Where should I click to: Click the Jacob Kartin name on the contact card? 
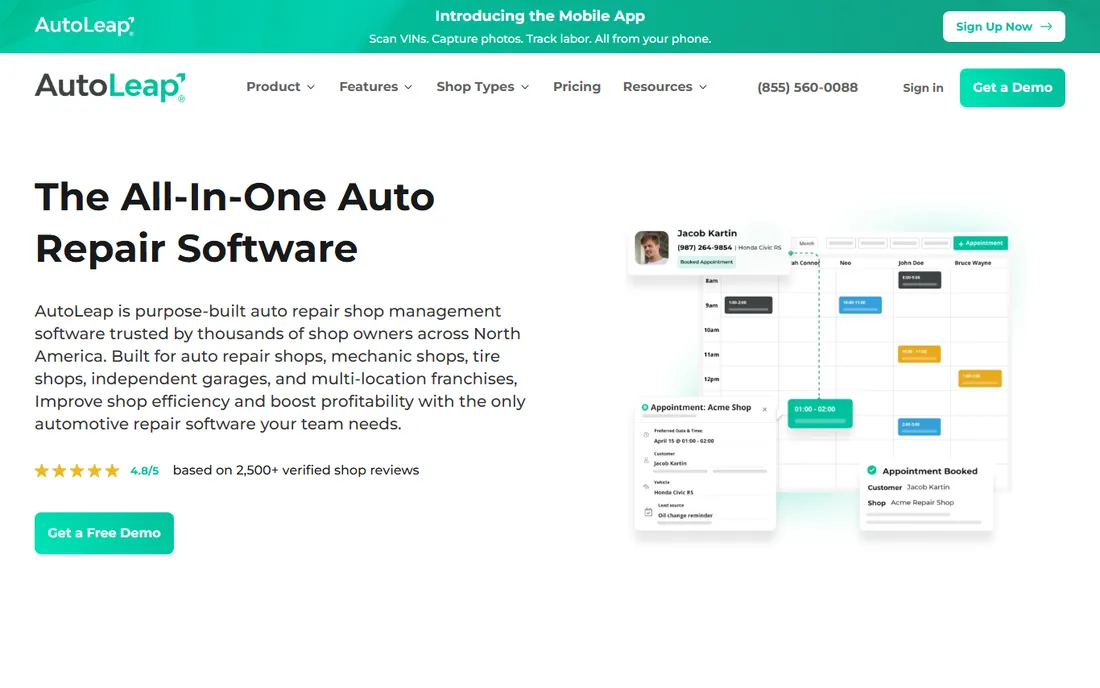click(707, 234)
